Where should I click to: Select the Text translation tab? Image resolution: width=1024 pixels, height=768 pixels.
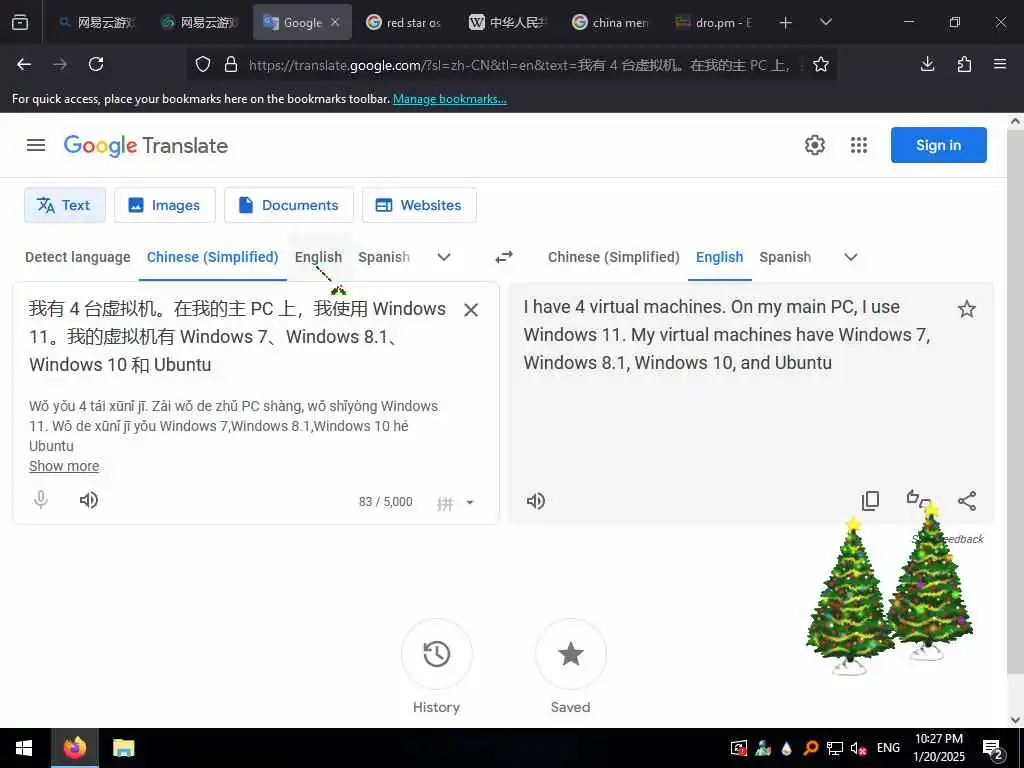pos(65,205)
